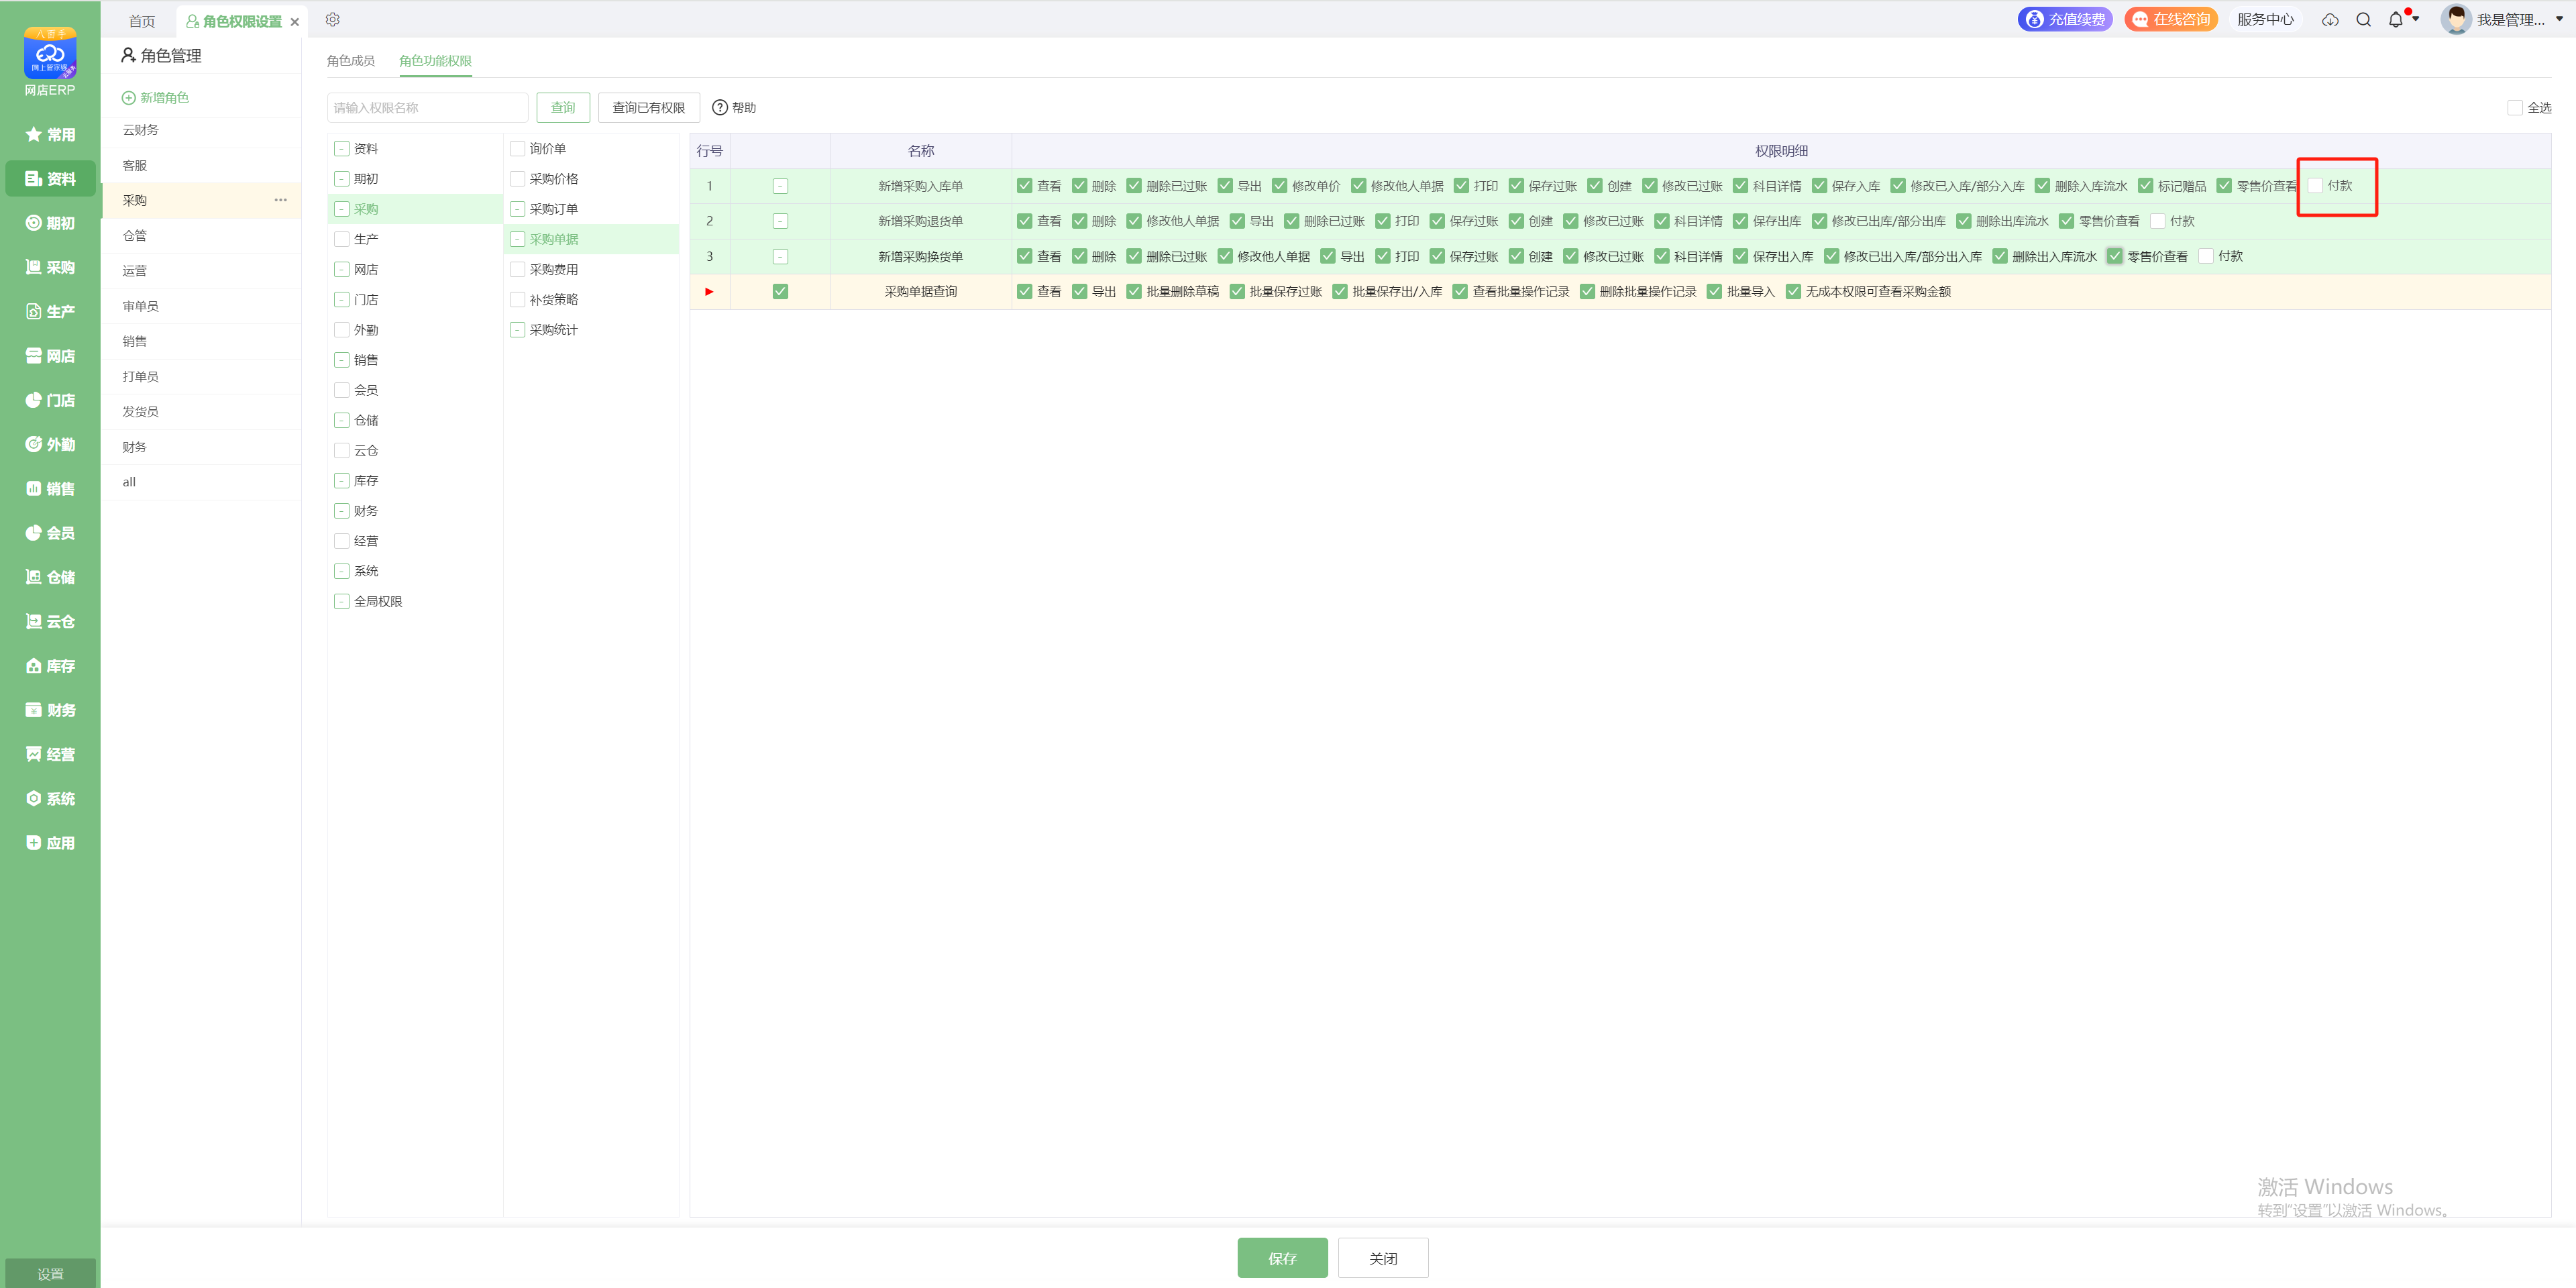This screenshot has width=2576, height=1288.
Task: Open the 资料 sidebar module
Action: click(50, 178)
